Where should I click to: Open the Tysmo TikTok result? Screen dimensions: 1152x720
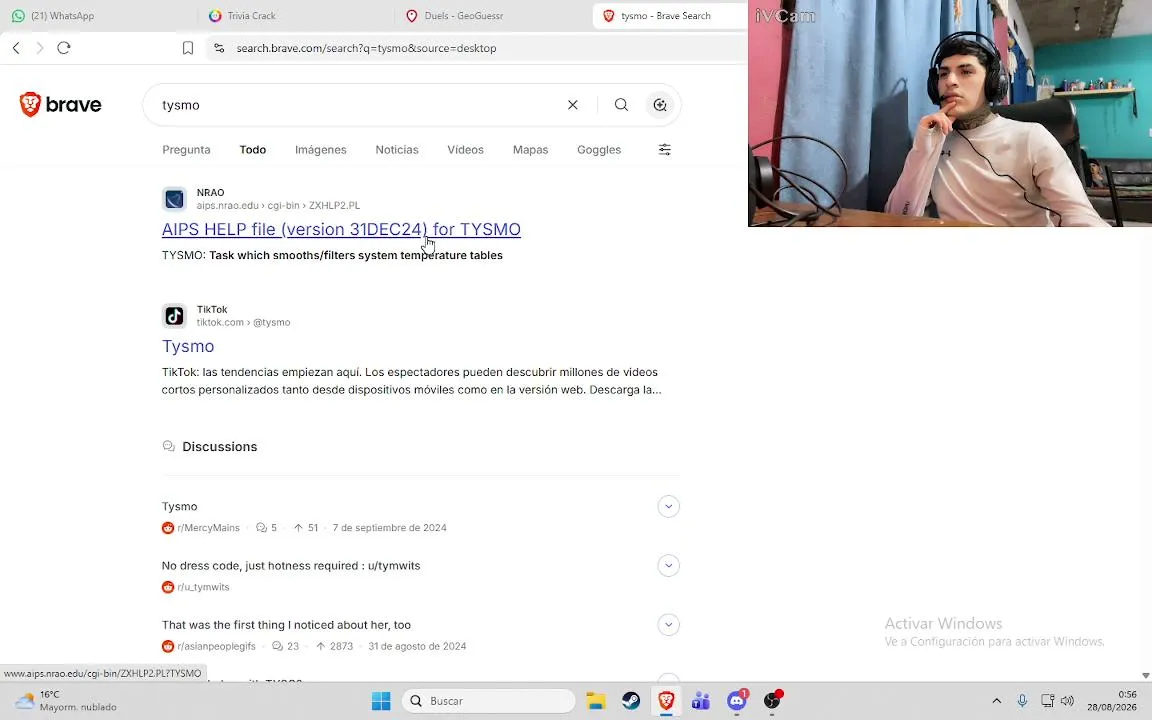click(188, 346)
